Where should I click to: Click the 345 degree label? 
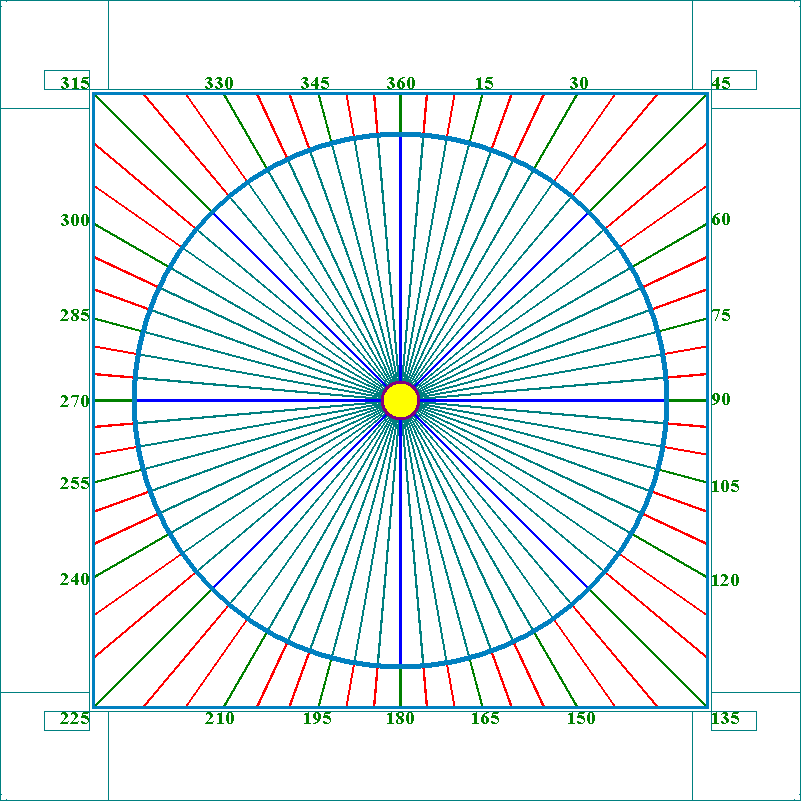[x=315, y=83]
